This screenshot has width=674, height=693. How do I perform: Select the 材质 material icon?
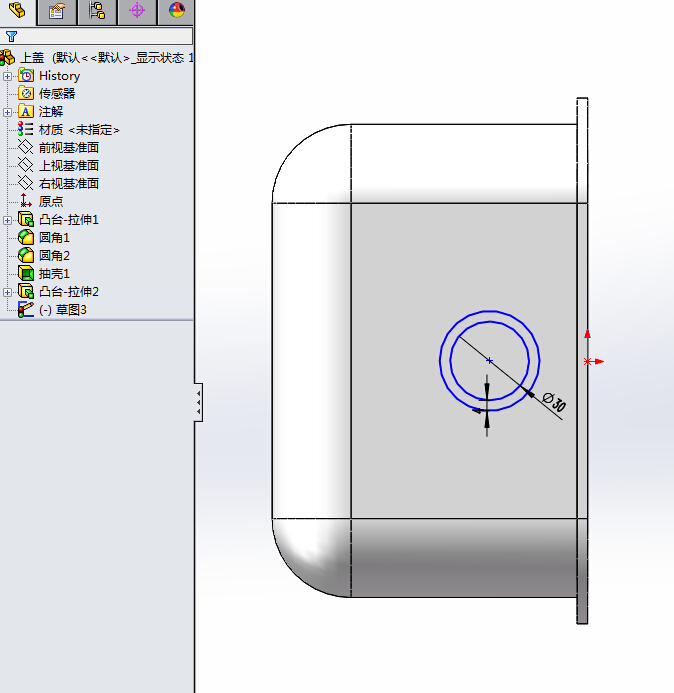[26, 129]
